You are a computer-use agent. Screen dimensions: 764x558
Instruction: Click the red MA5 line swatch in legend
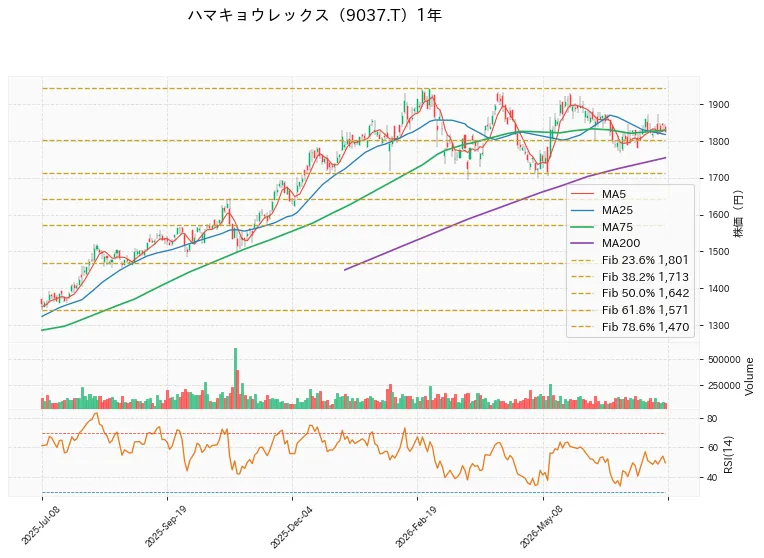point(582,194)
